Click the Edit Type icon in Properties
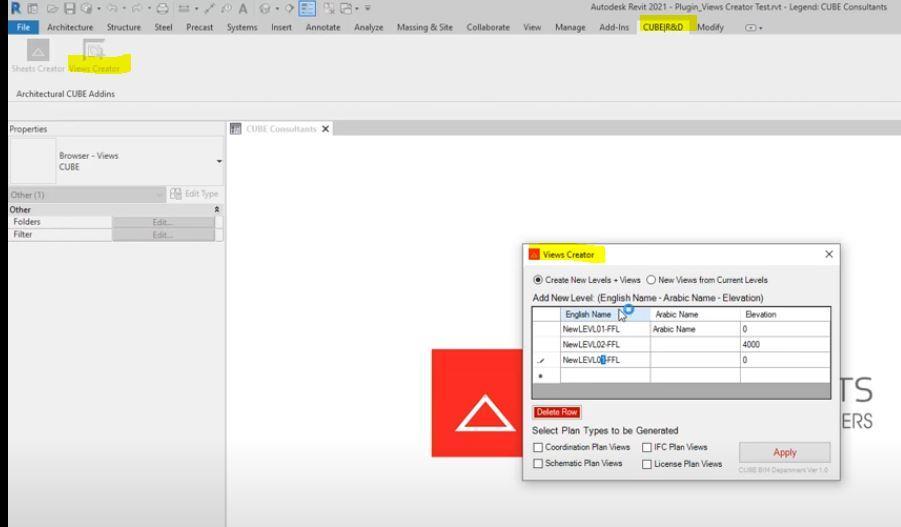901x527 pixels. pos(176,194)
